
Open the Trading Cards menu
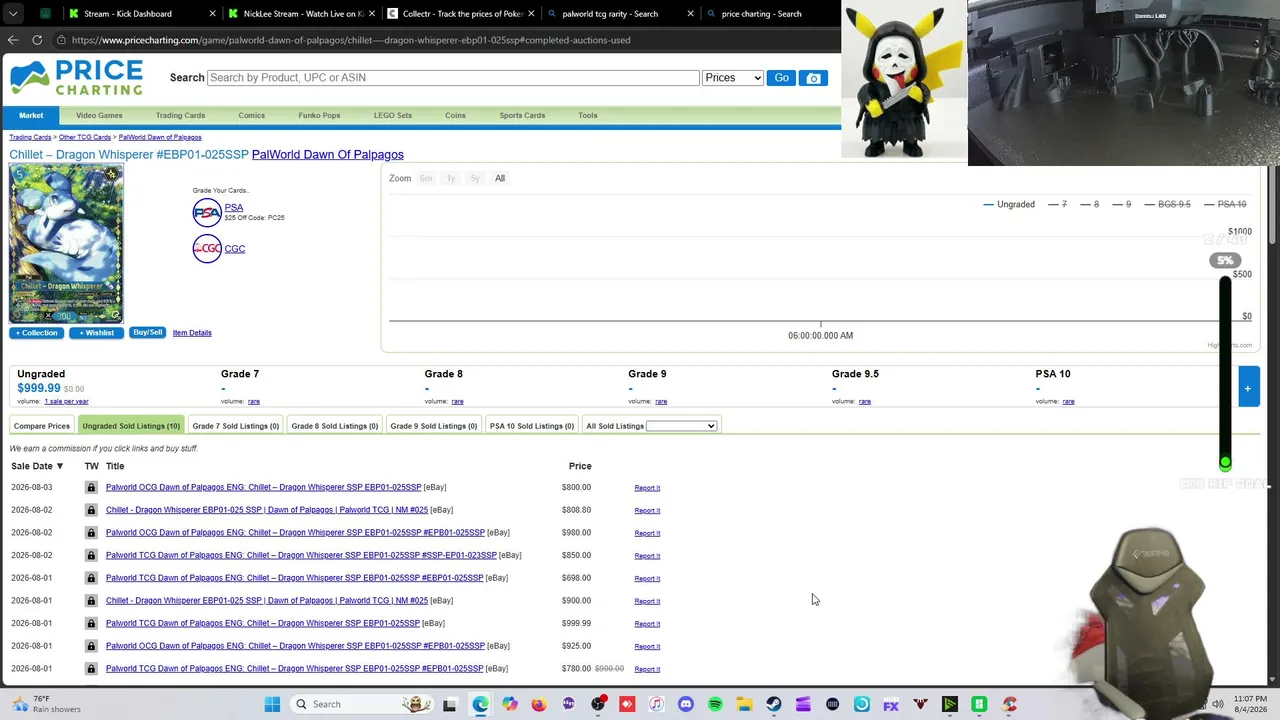point(180,115)
